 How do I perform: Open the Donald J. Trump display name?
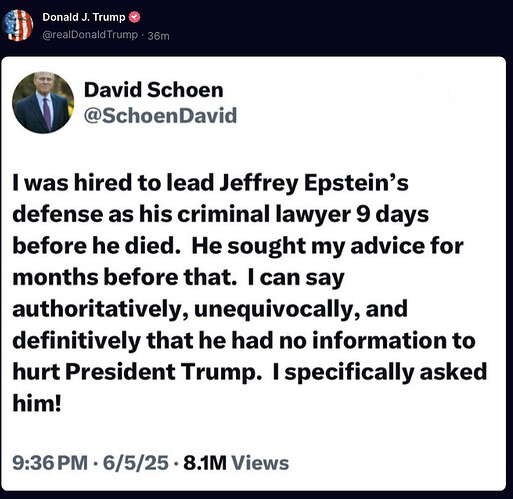[x=84, y=17]
